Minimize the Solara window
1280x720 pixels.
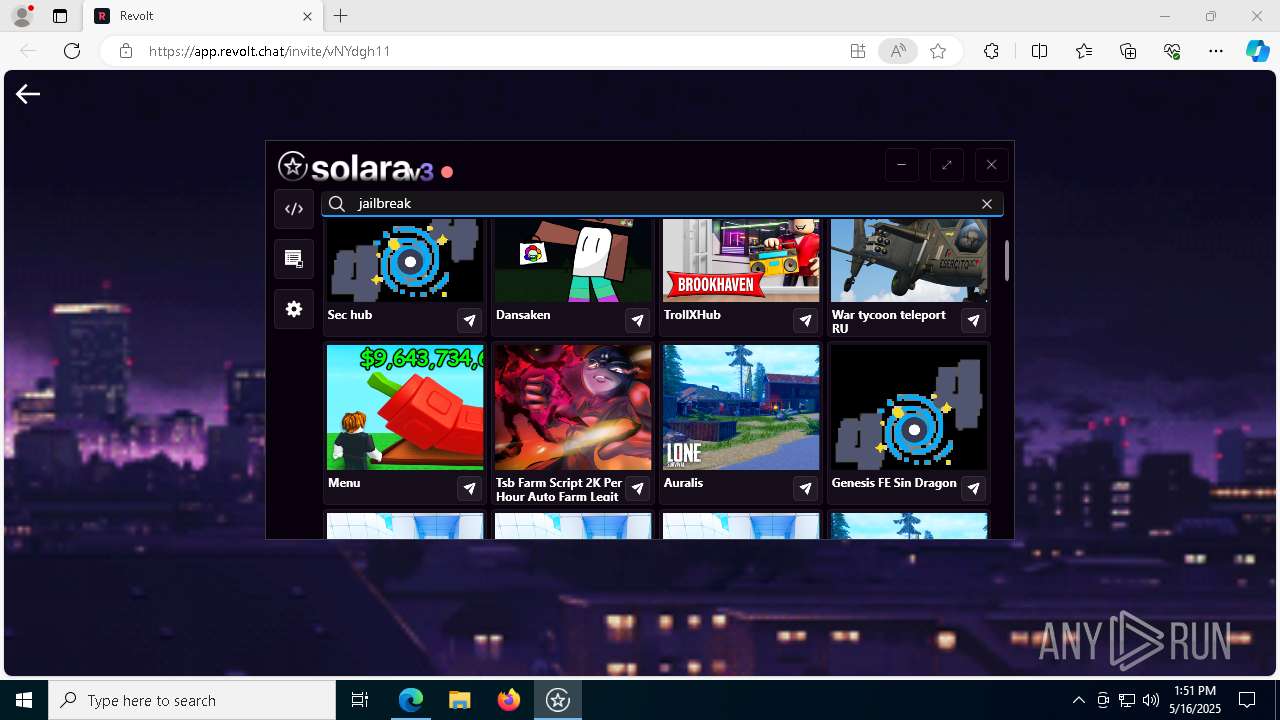click(901, 165)
